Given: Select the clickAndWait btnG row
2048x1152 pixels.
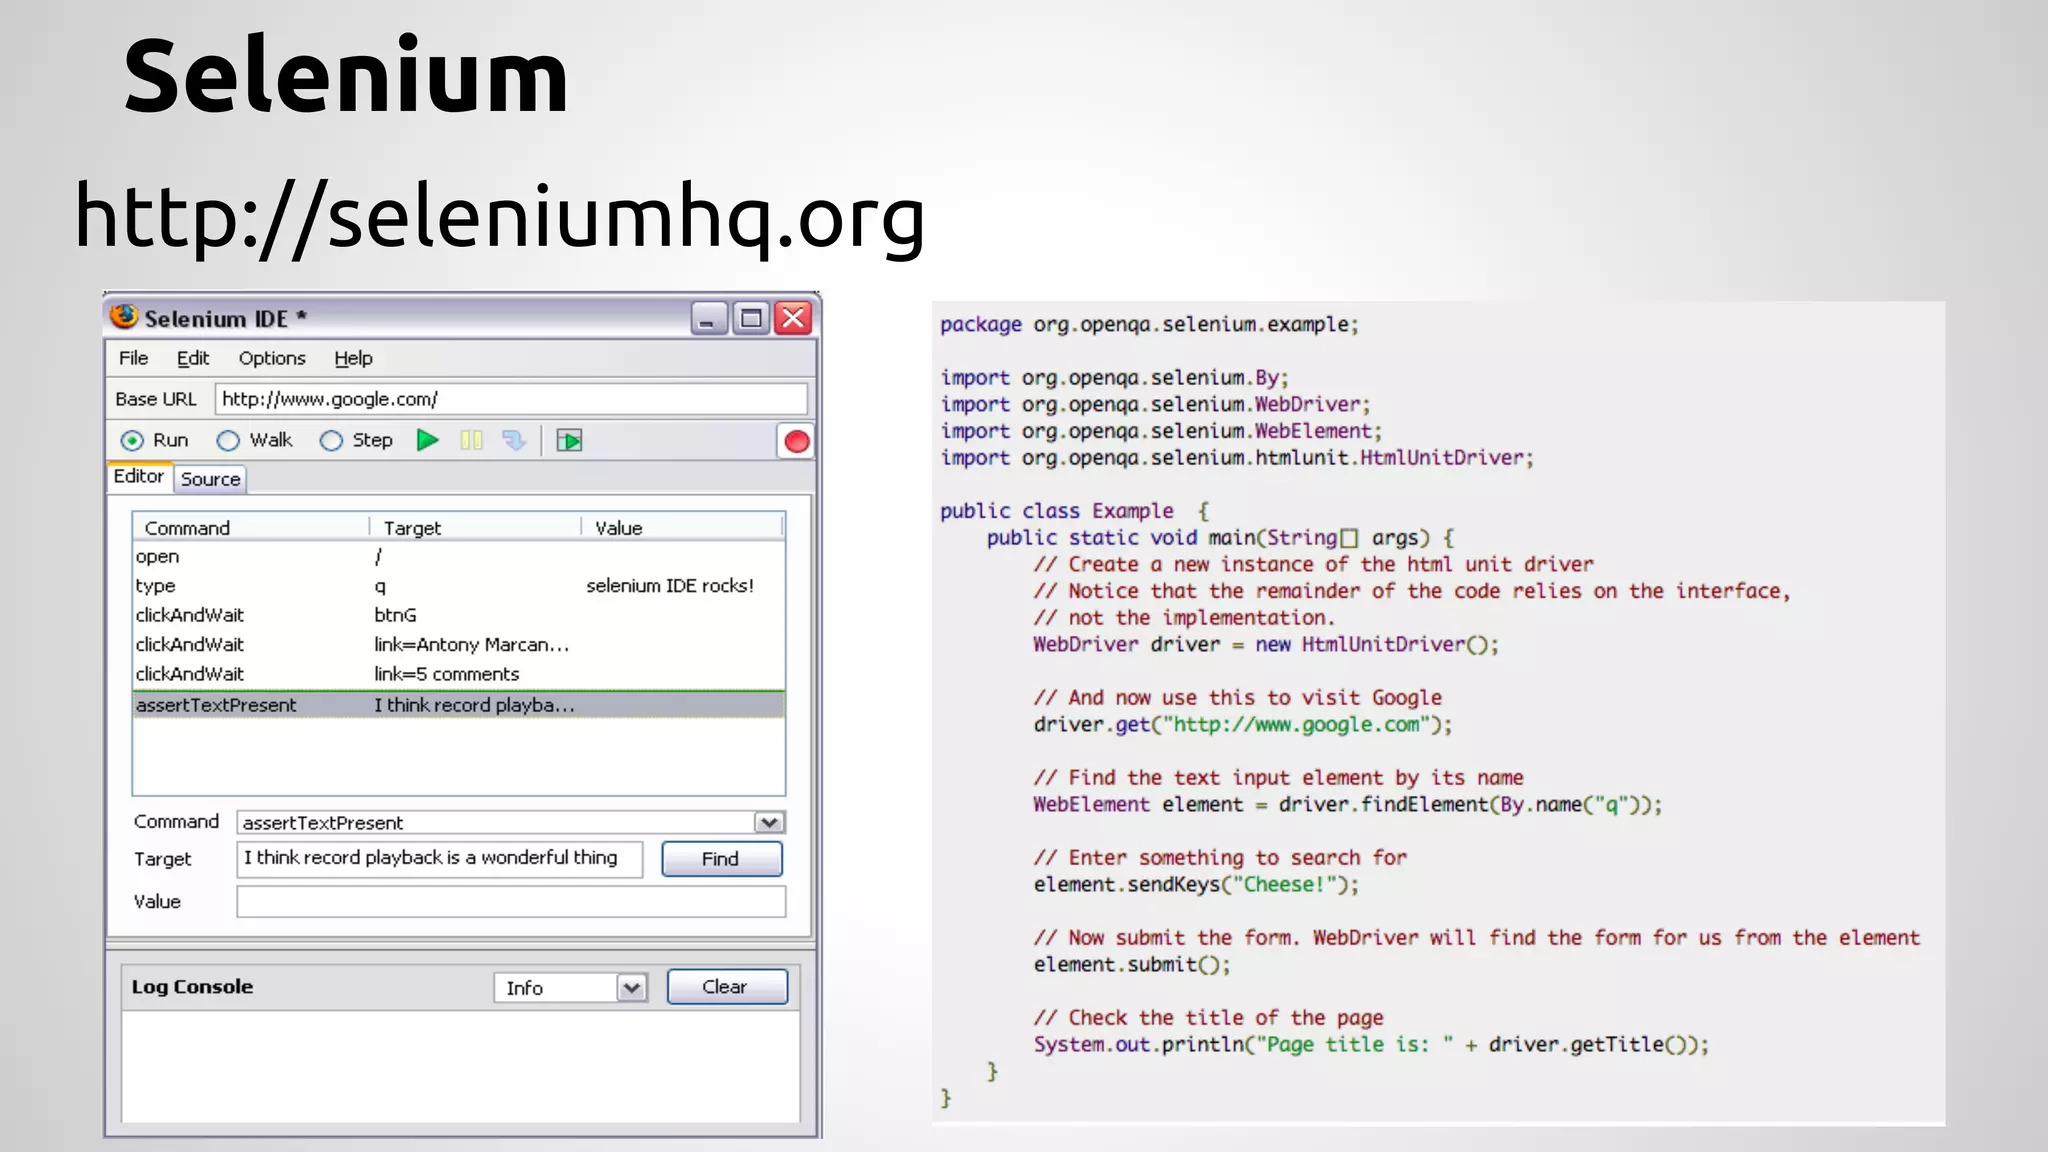Looking at the screenshot, I should pyautogui.click(x=459, y=615).
